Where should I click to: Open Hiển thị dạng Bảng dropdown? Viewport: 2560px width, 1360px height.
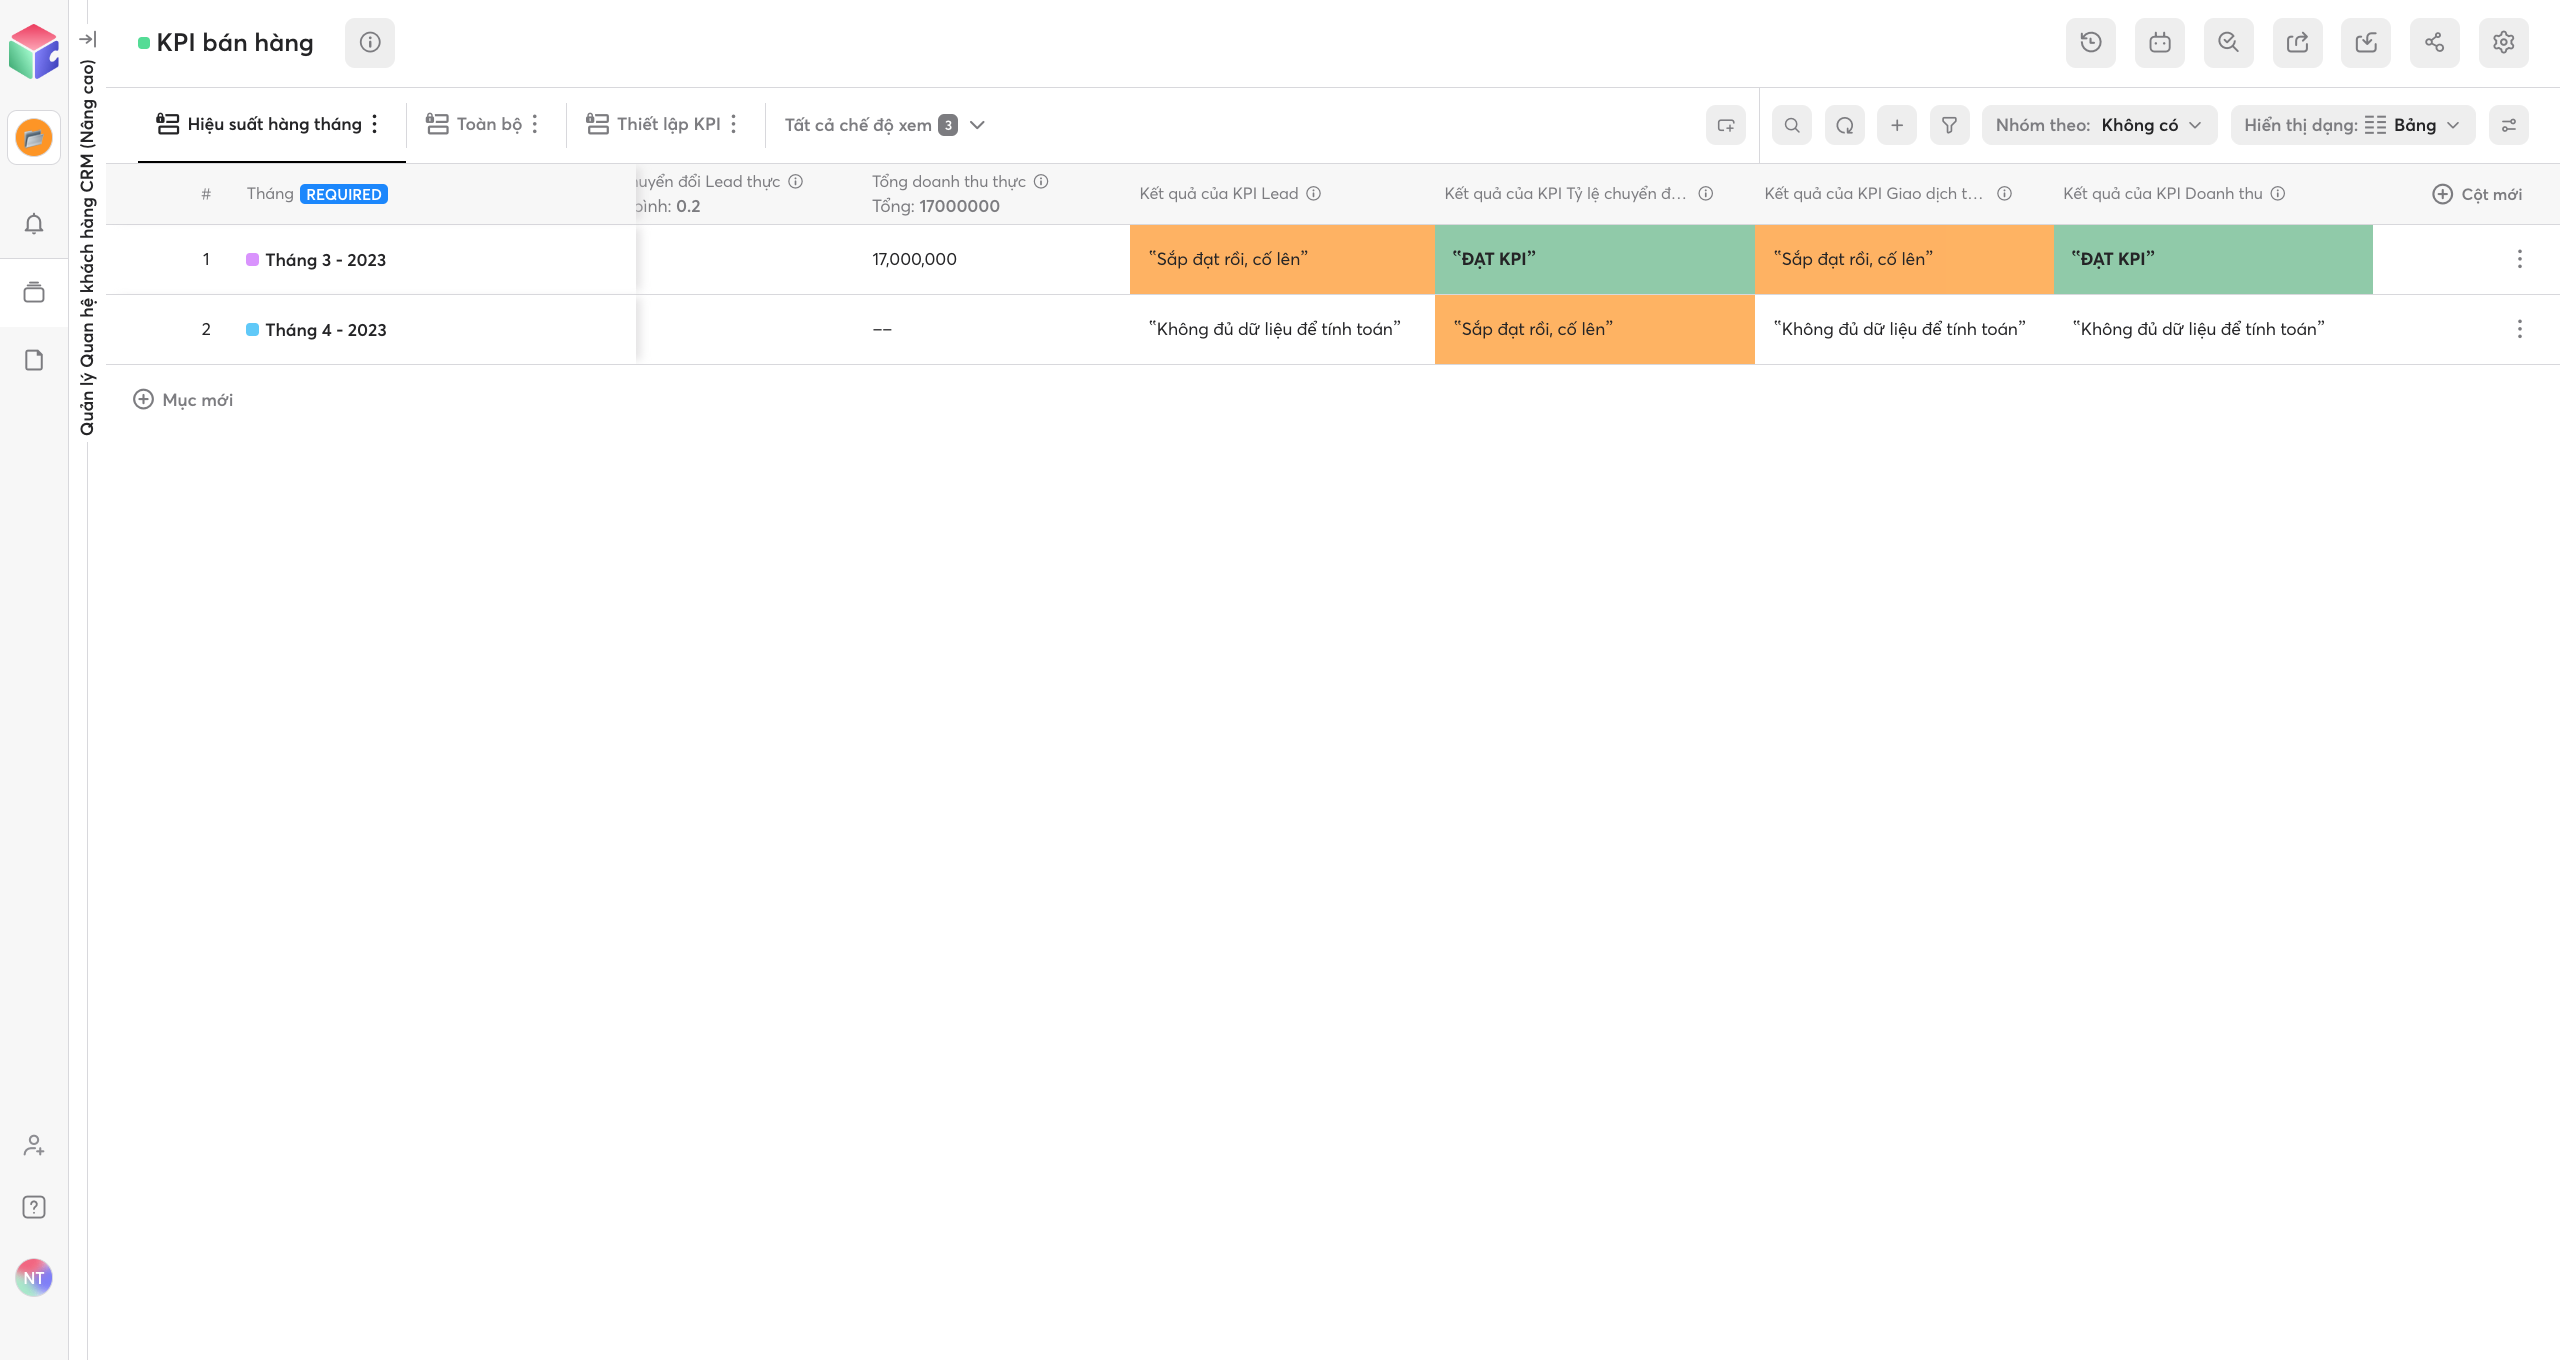[2353, 125]
